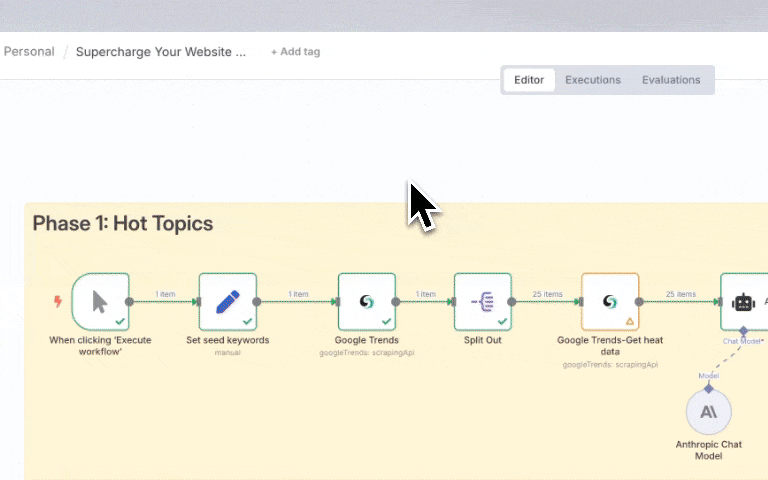
Task: Click the 'Chat Model*' connector label
Action: 743,341
